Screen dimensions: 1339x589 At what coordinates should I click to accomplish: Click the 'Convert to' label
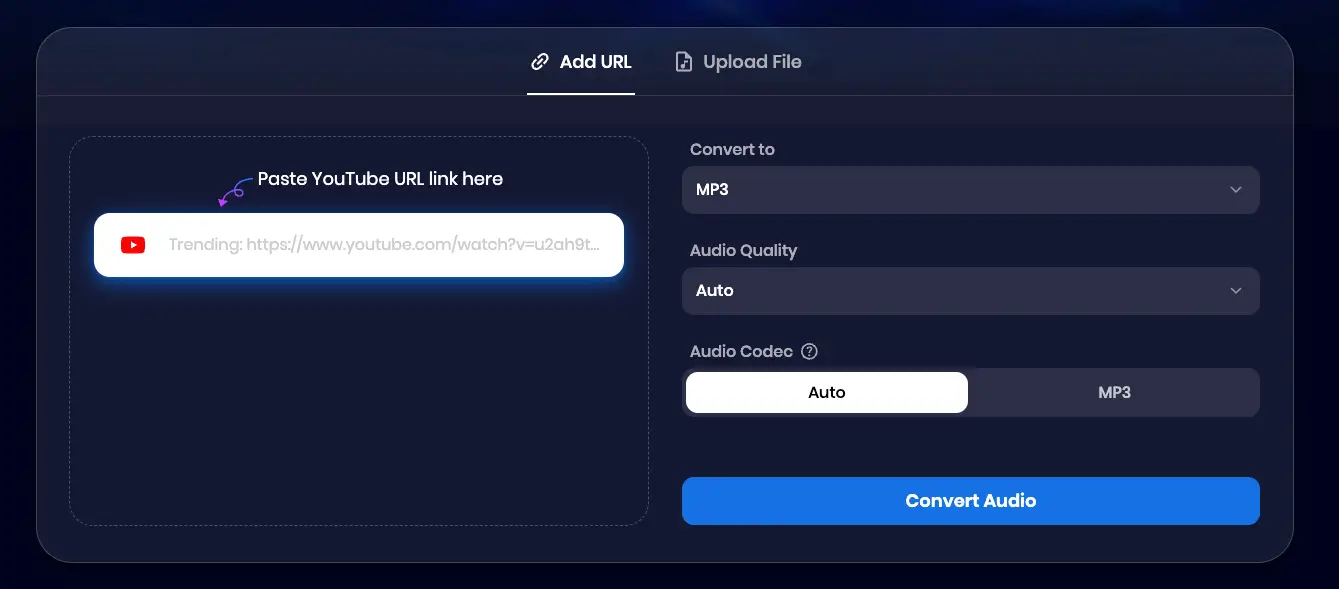pyautogui.click(x=732, y=149)
